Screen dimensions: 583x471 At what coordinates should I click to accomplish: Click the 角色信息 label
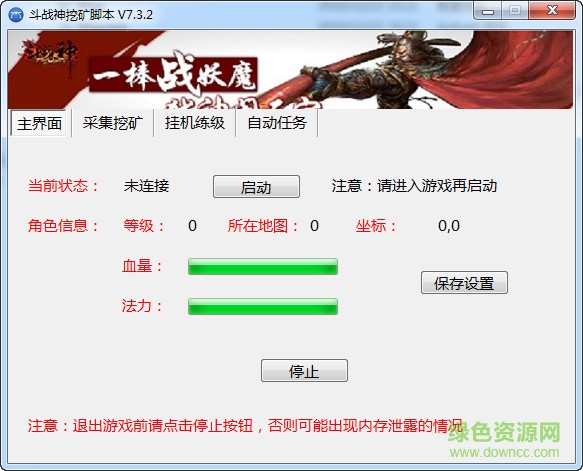click(x=63, y=226)
